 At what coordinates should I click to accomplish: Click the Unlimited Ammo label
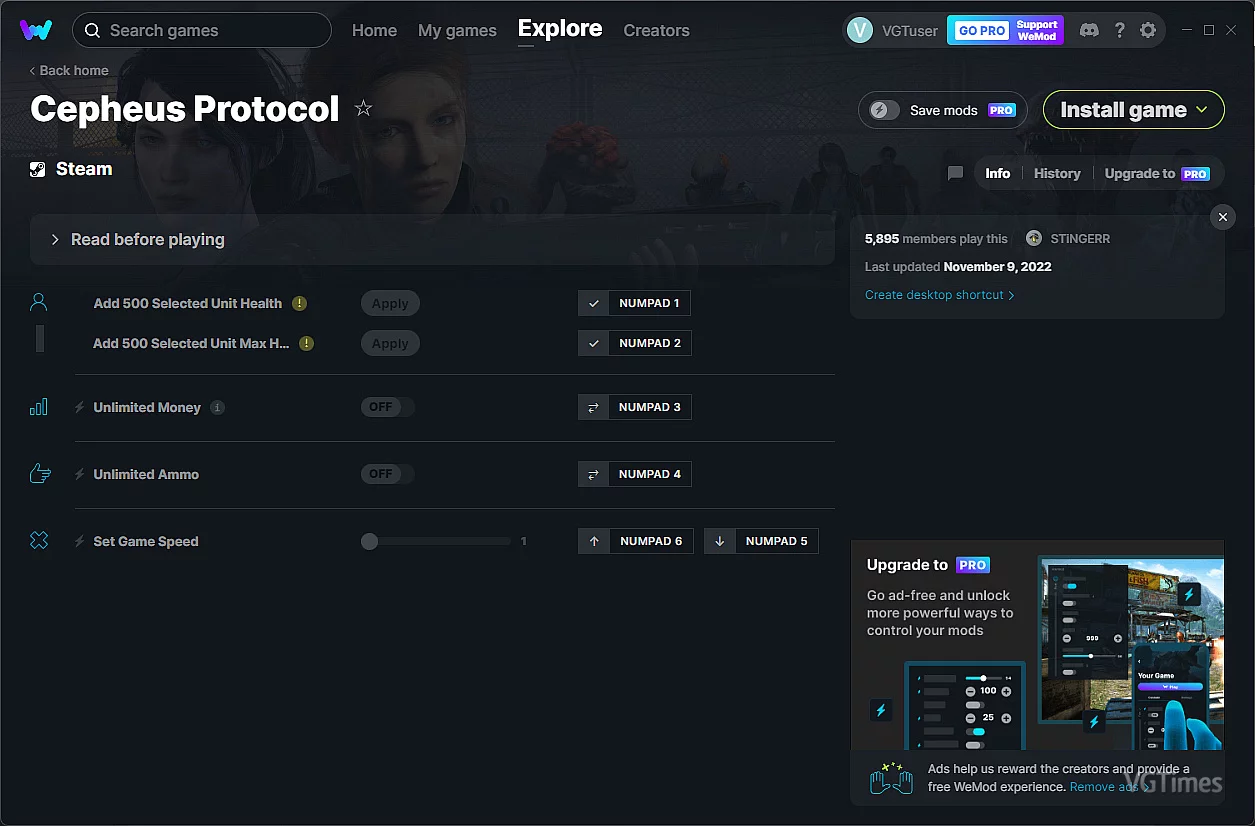(146, 474)
